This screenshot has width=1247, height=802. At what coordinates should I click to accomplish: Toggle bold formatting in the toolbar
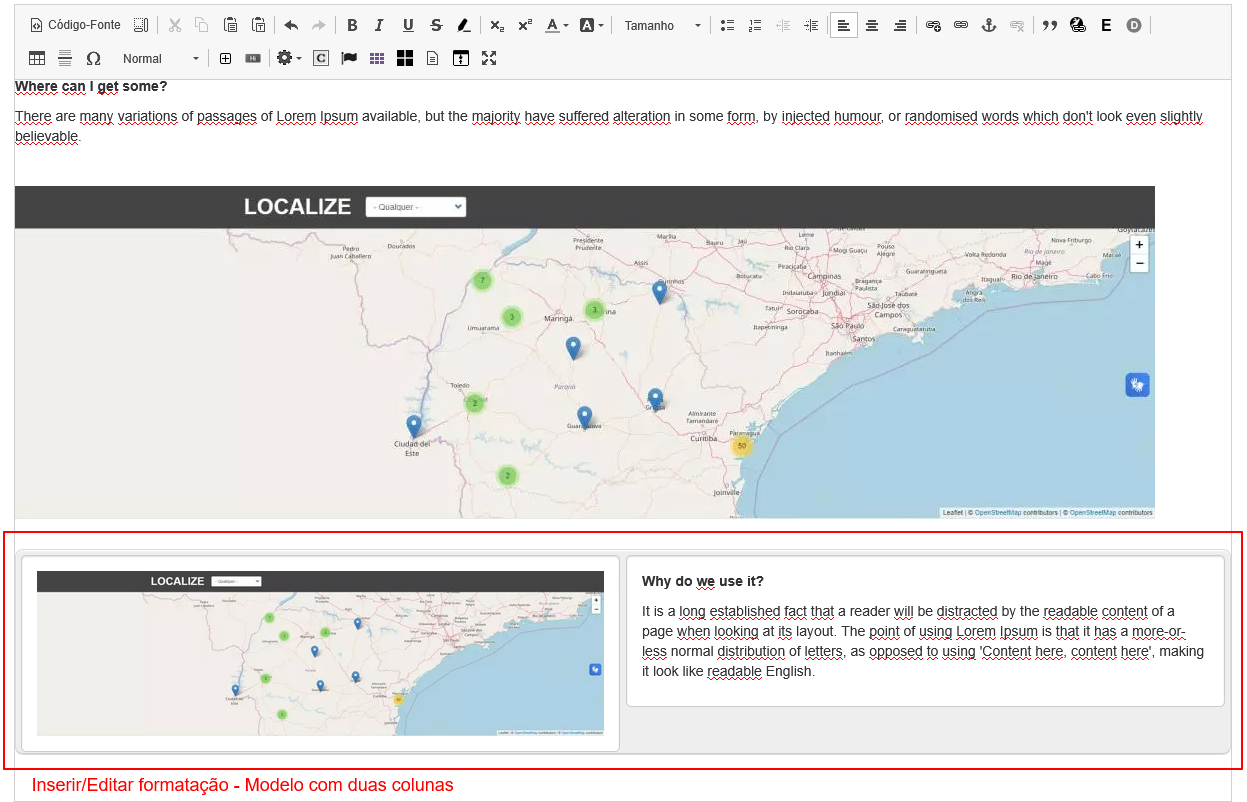pos(352,26)
